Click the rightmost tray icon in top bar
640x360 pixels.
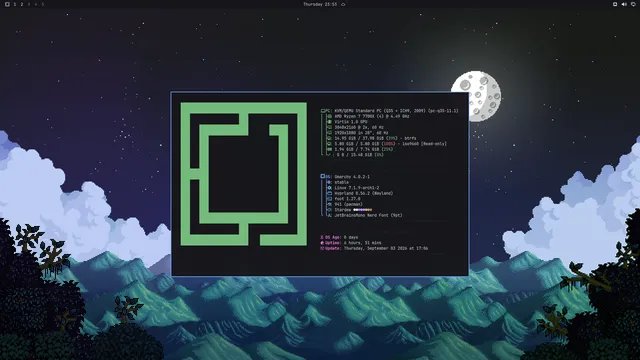pos(633,4)
